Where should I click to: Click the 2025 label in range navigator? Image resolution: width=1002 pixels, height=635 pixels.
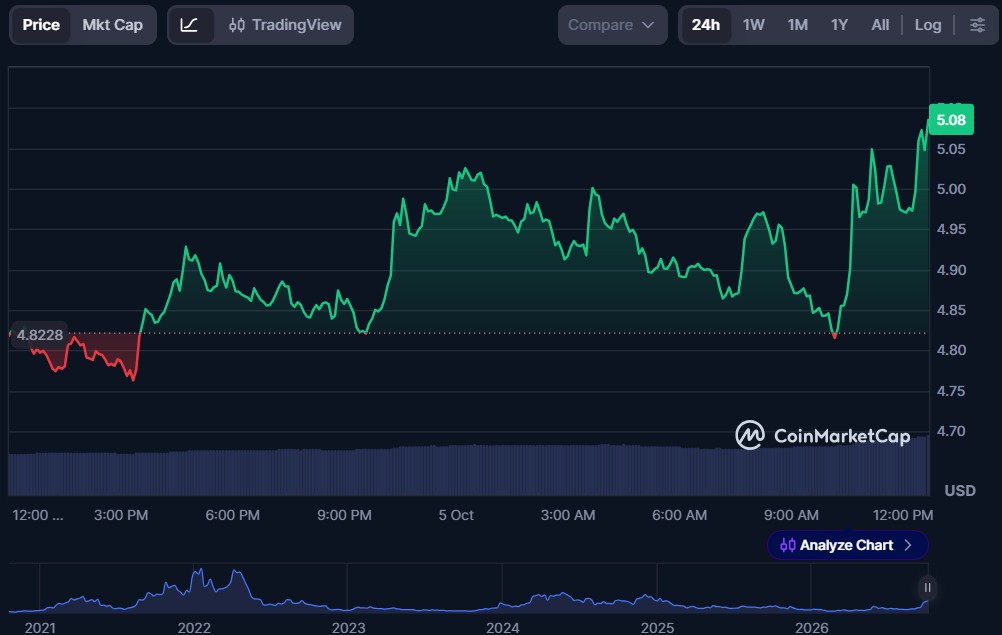click(x=657, y=627)
